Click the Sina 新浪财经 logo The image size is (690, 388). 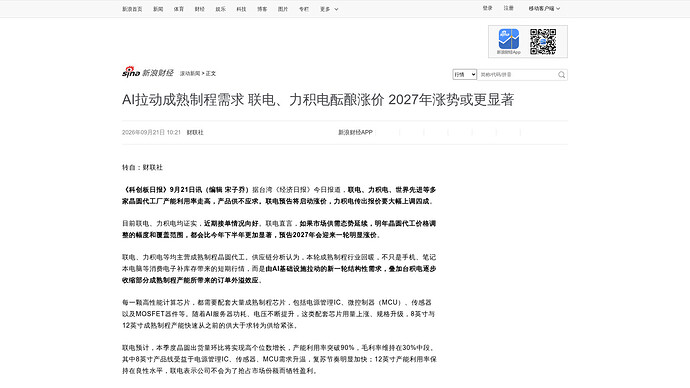click(148, 72)
